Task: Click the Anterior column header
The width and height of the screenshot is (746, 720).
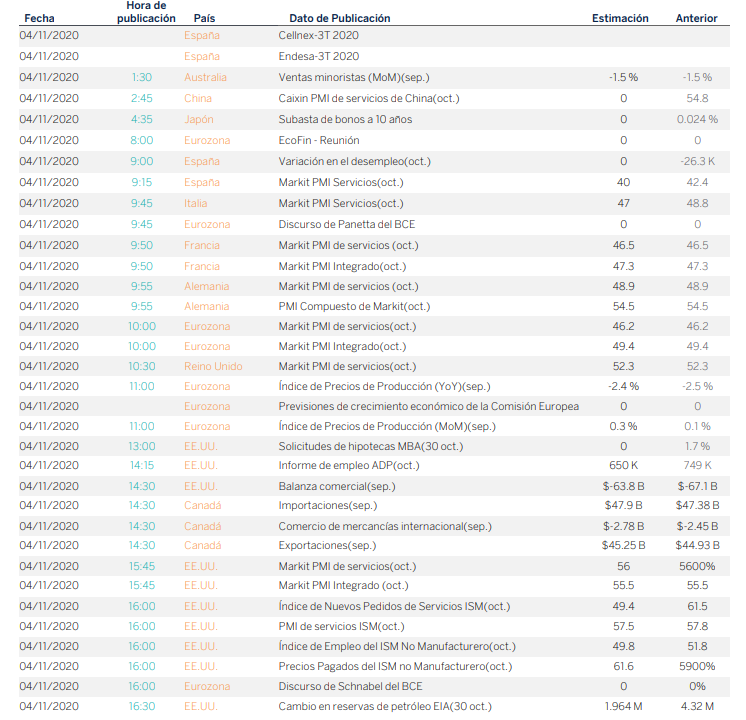Action: point(696,18)
